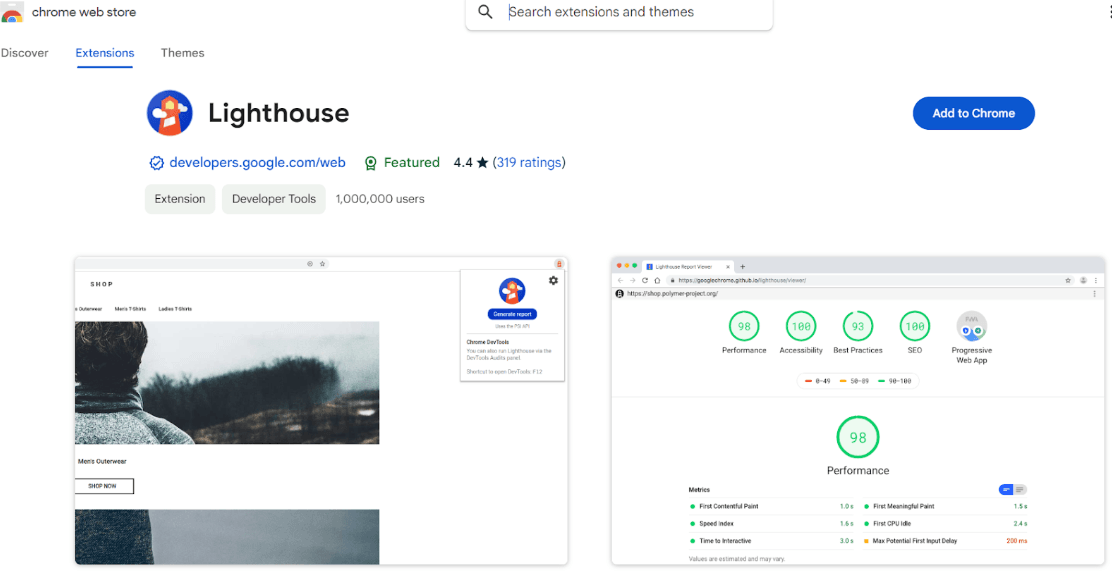The image size is (1112, 572).
Task: Click the First CPU Idle metric row
Action: (945, 524)
